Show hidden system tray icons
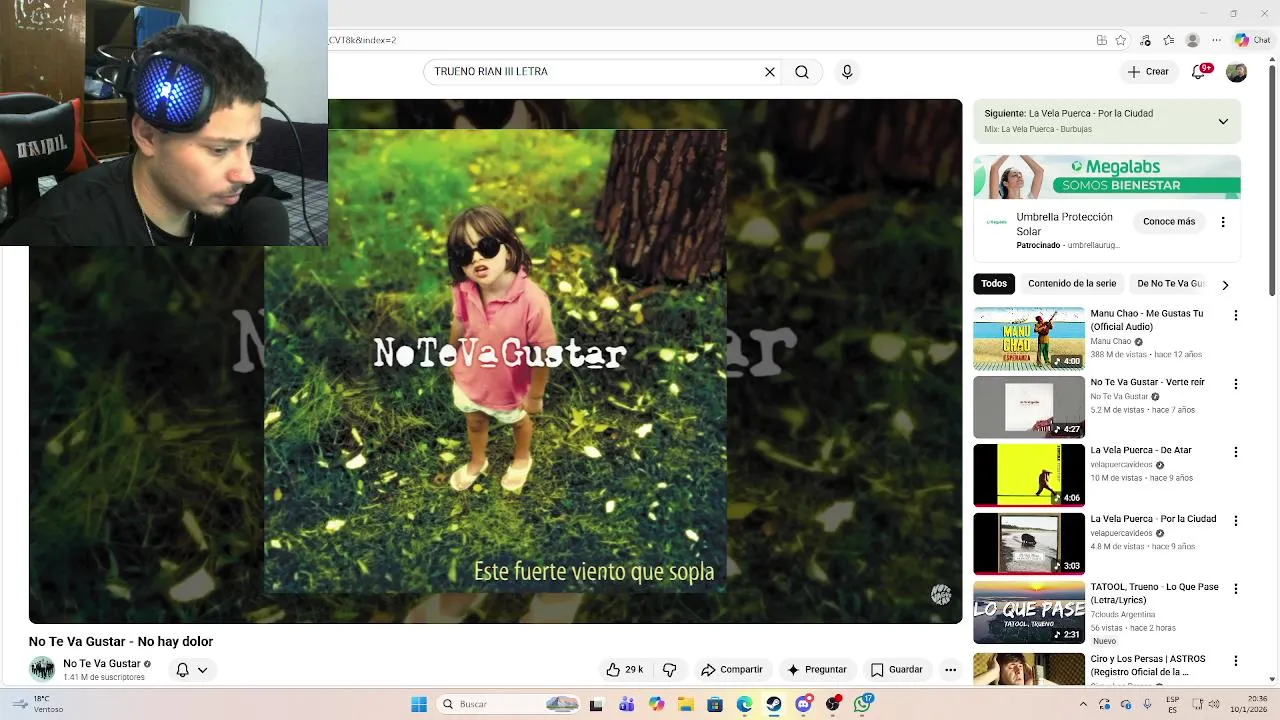Viewport: 1280px width, 720px height. 1083,704
